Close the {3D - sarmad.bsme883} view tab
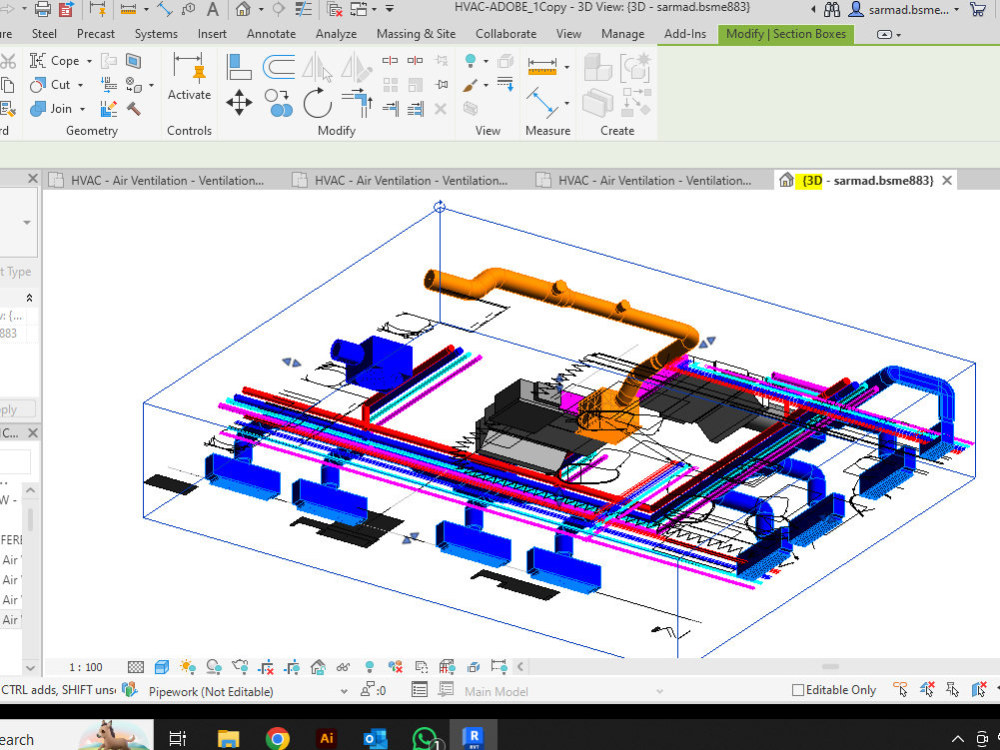This screenshot has height=750, width=1000. pos(947,180)
